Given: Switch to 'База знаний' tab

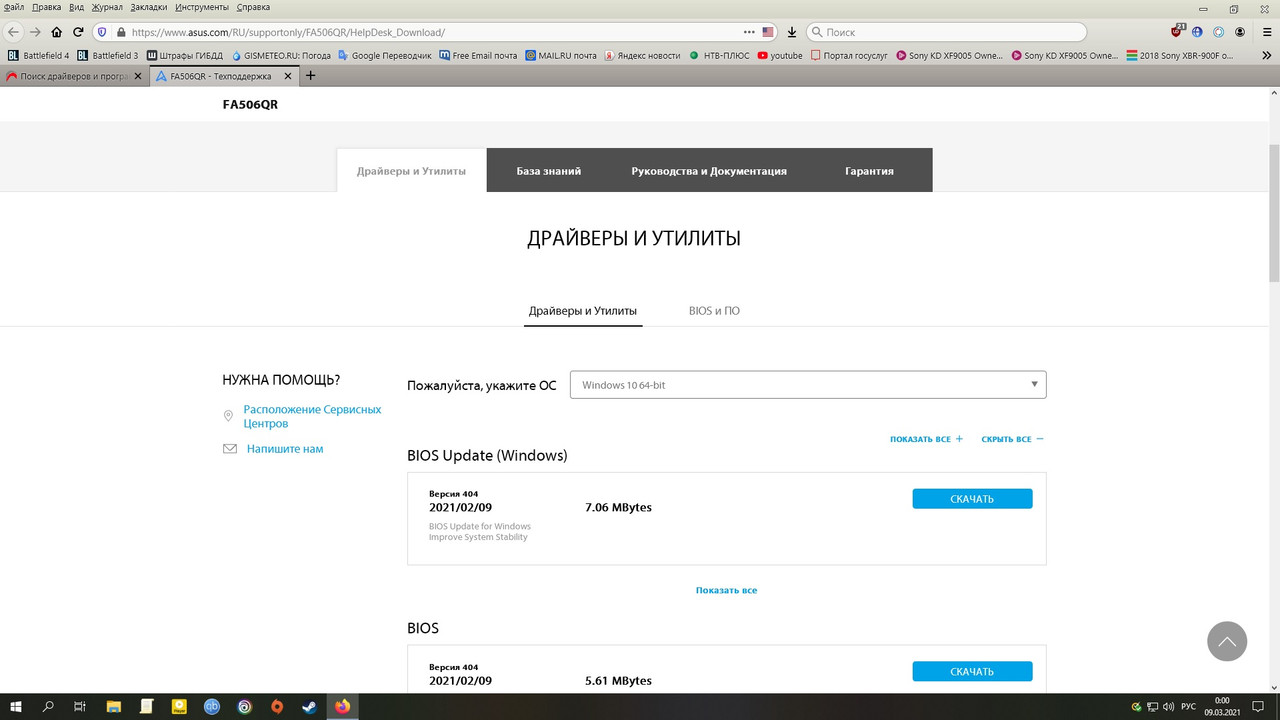Looking at the screenshot, I should coord(548,171).
